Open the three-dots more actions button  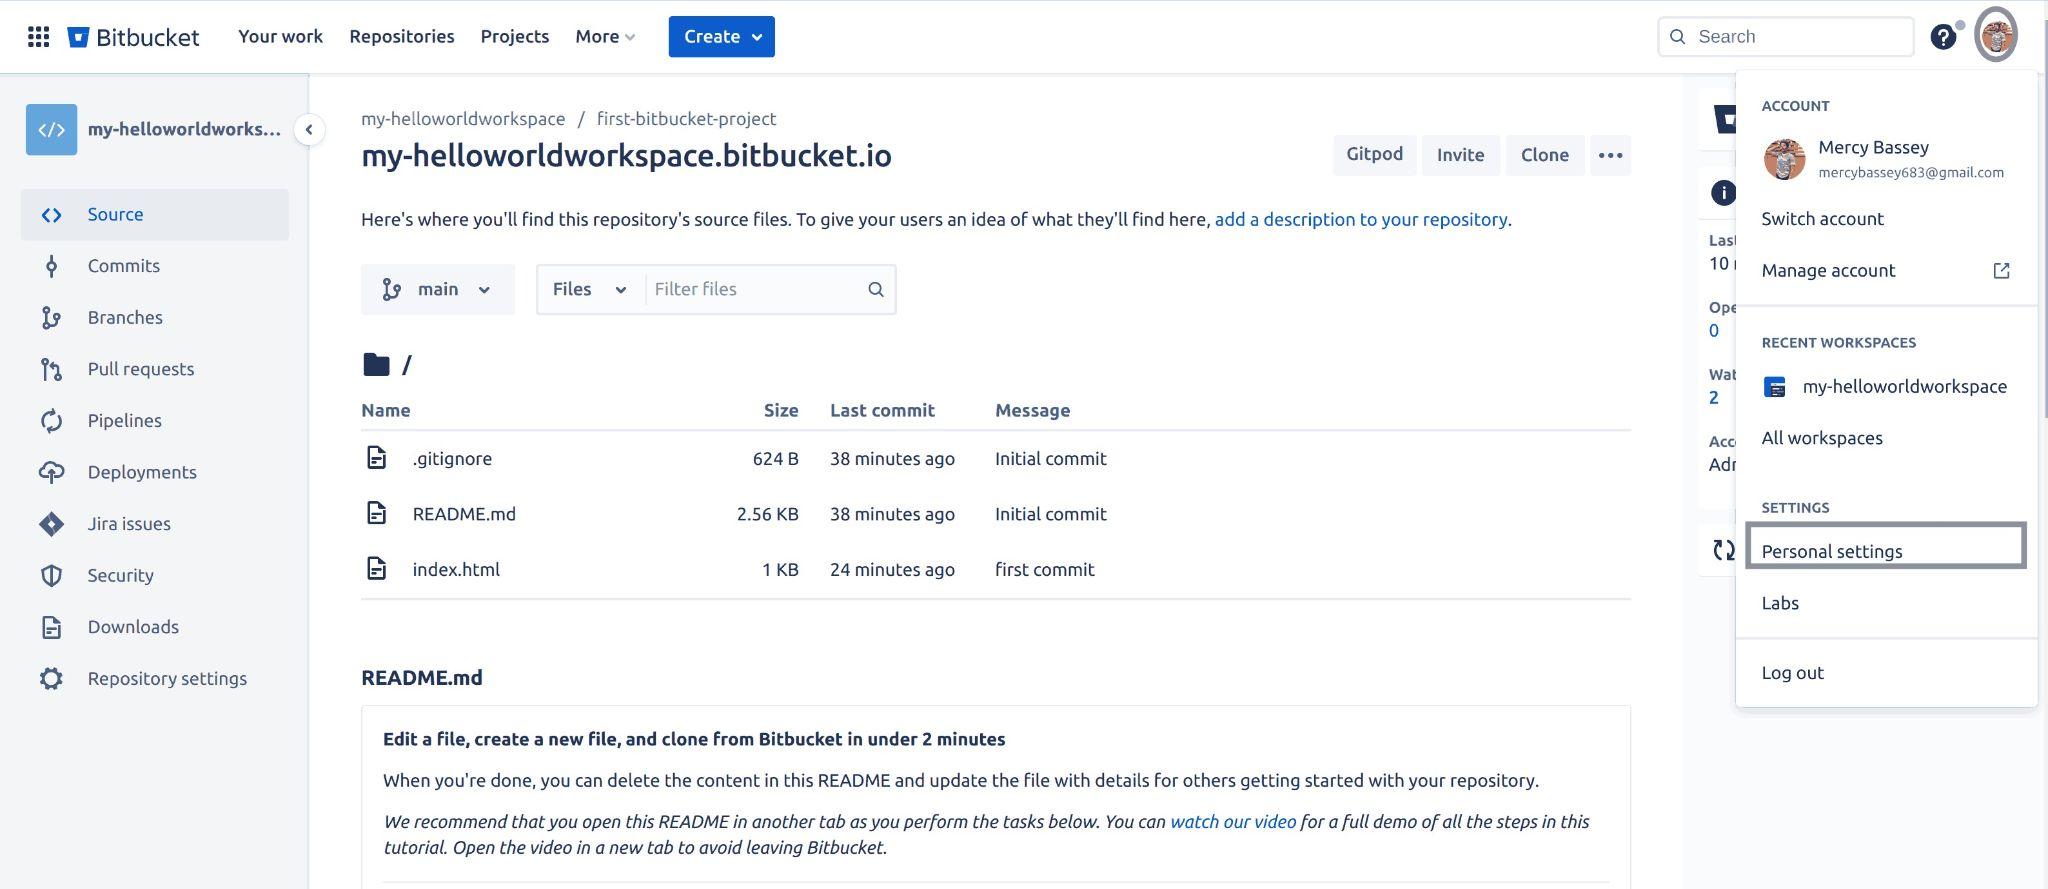click(1610, 156)
